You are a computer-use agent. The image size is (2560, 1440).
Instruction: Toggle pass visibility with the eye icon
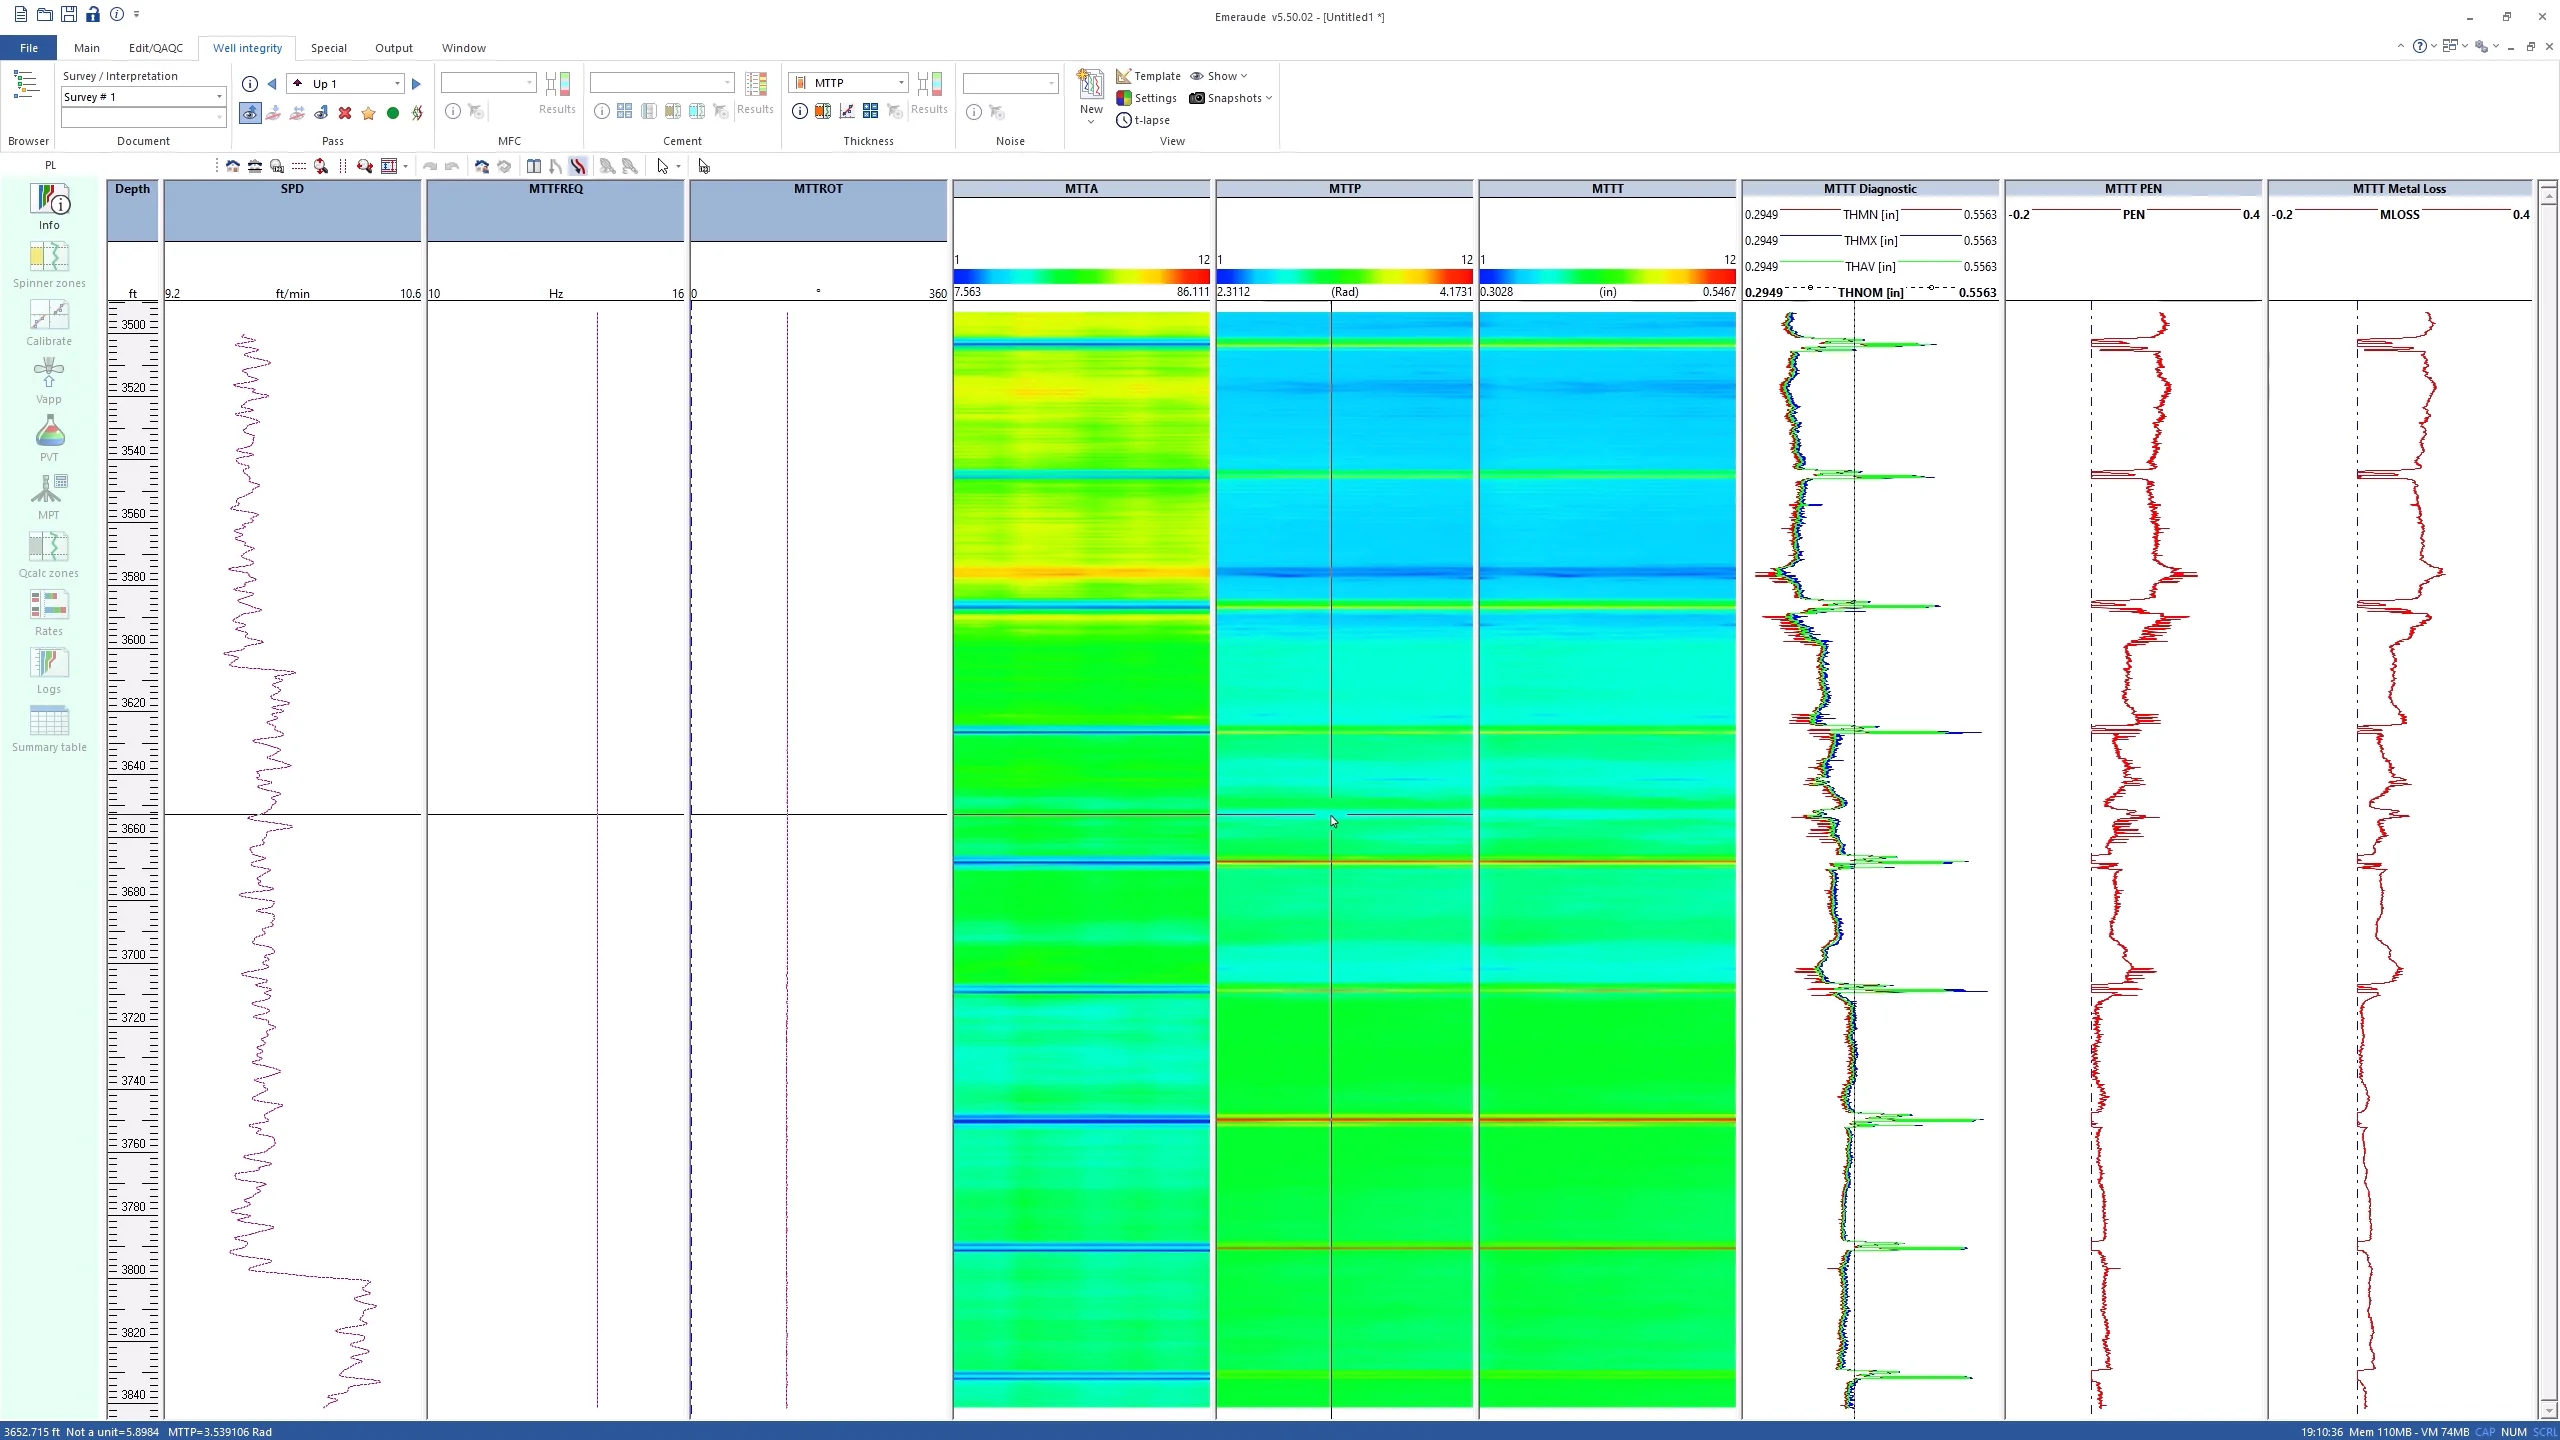point(249,113)
